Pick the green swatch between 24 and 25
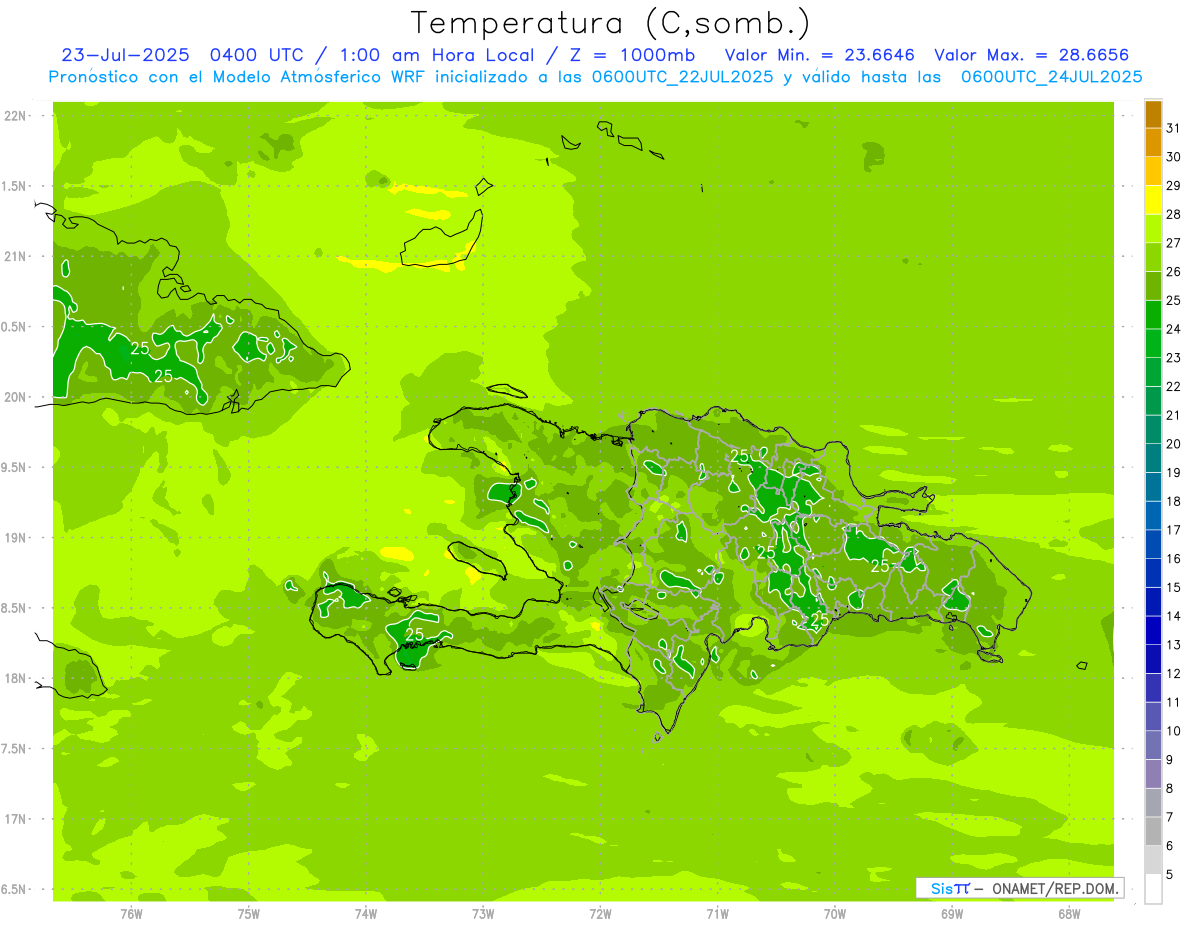Screen dimensions: 1200x927 point(1153,315)
